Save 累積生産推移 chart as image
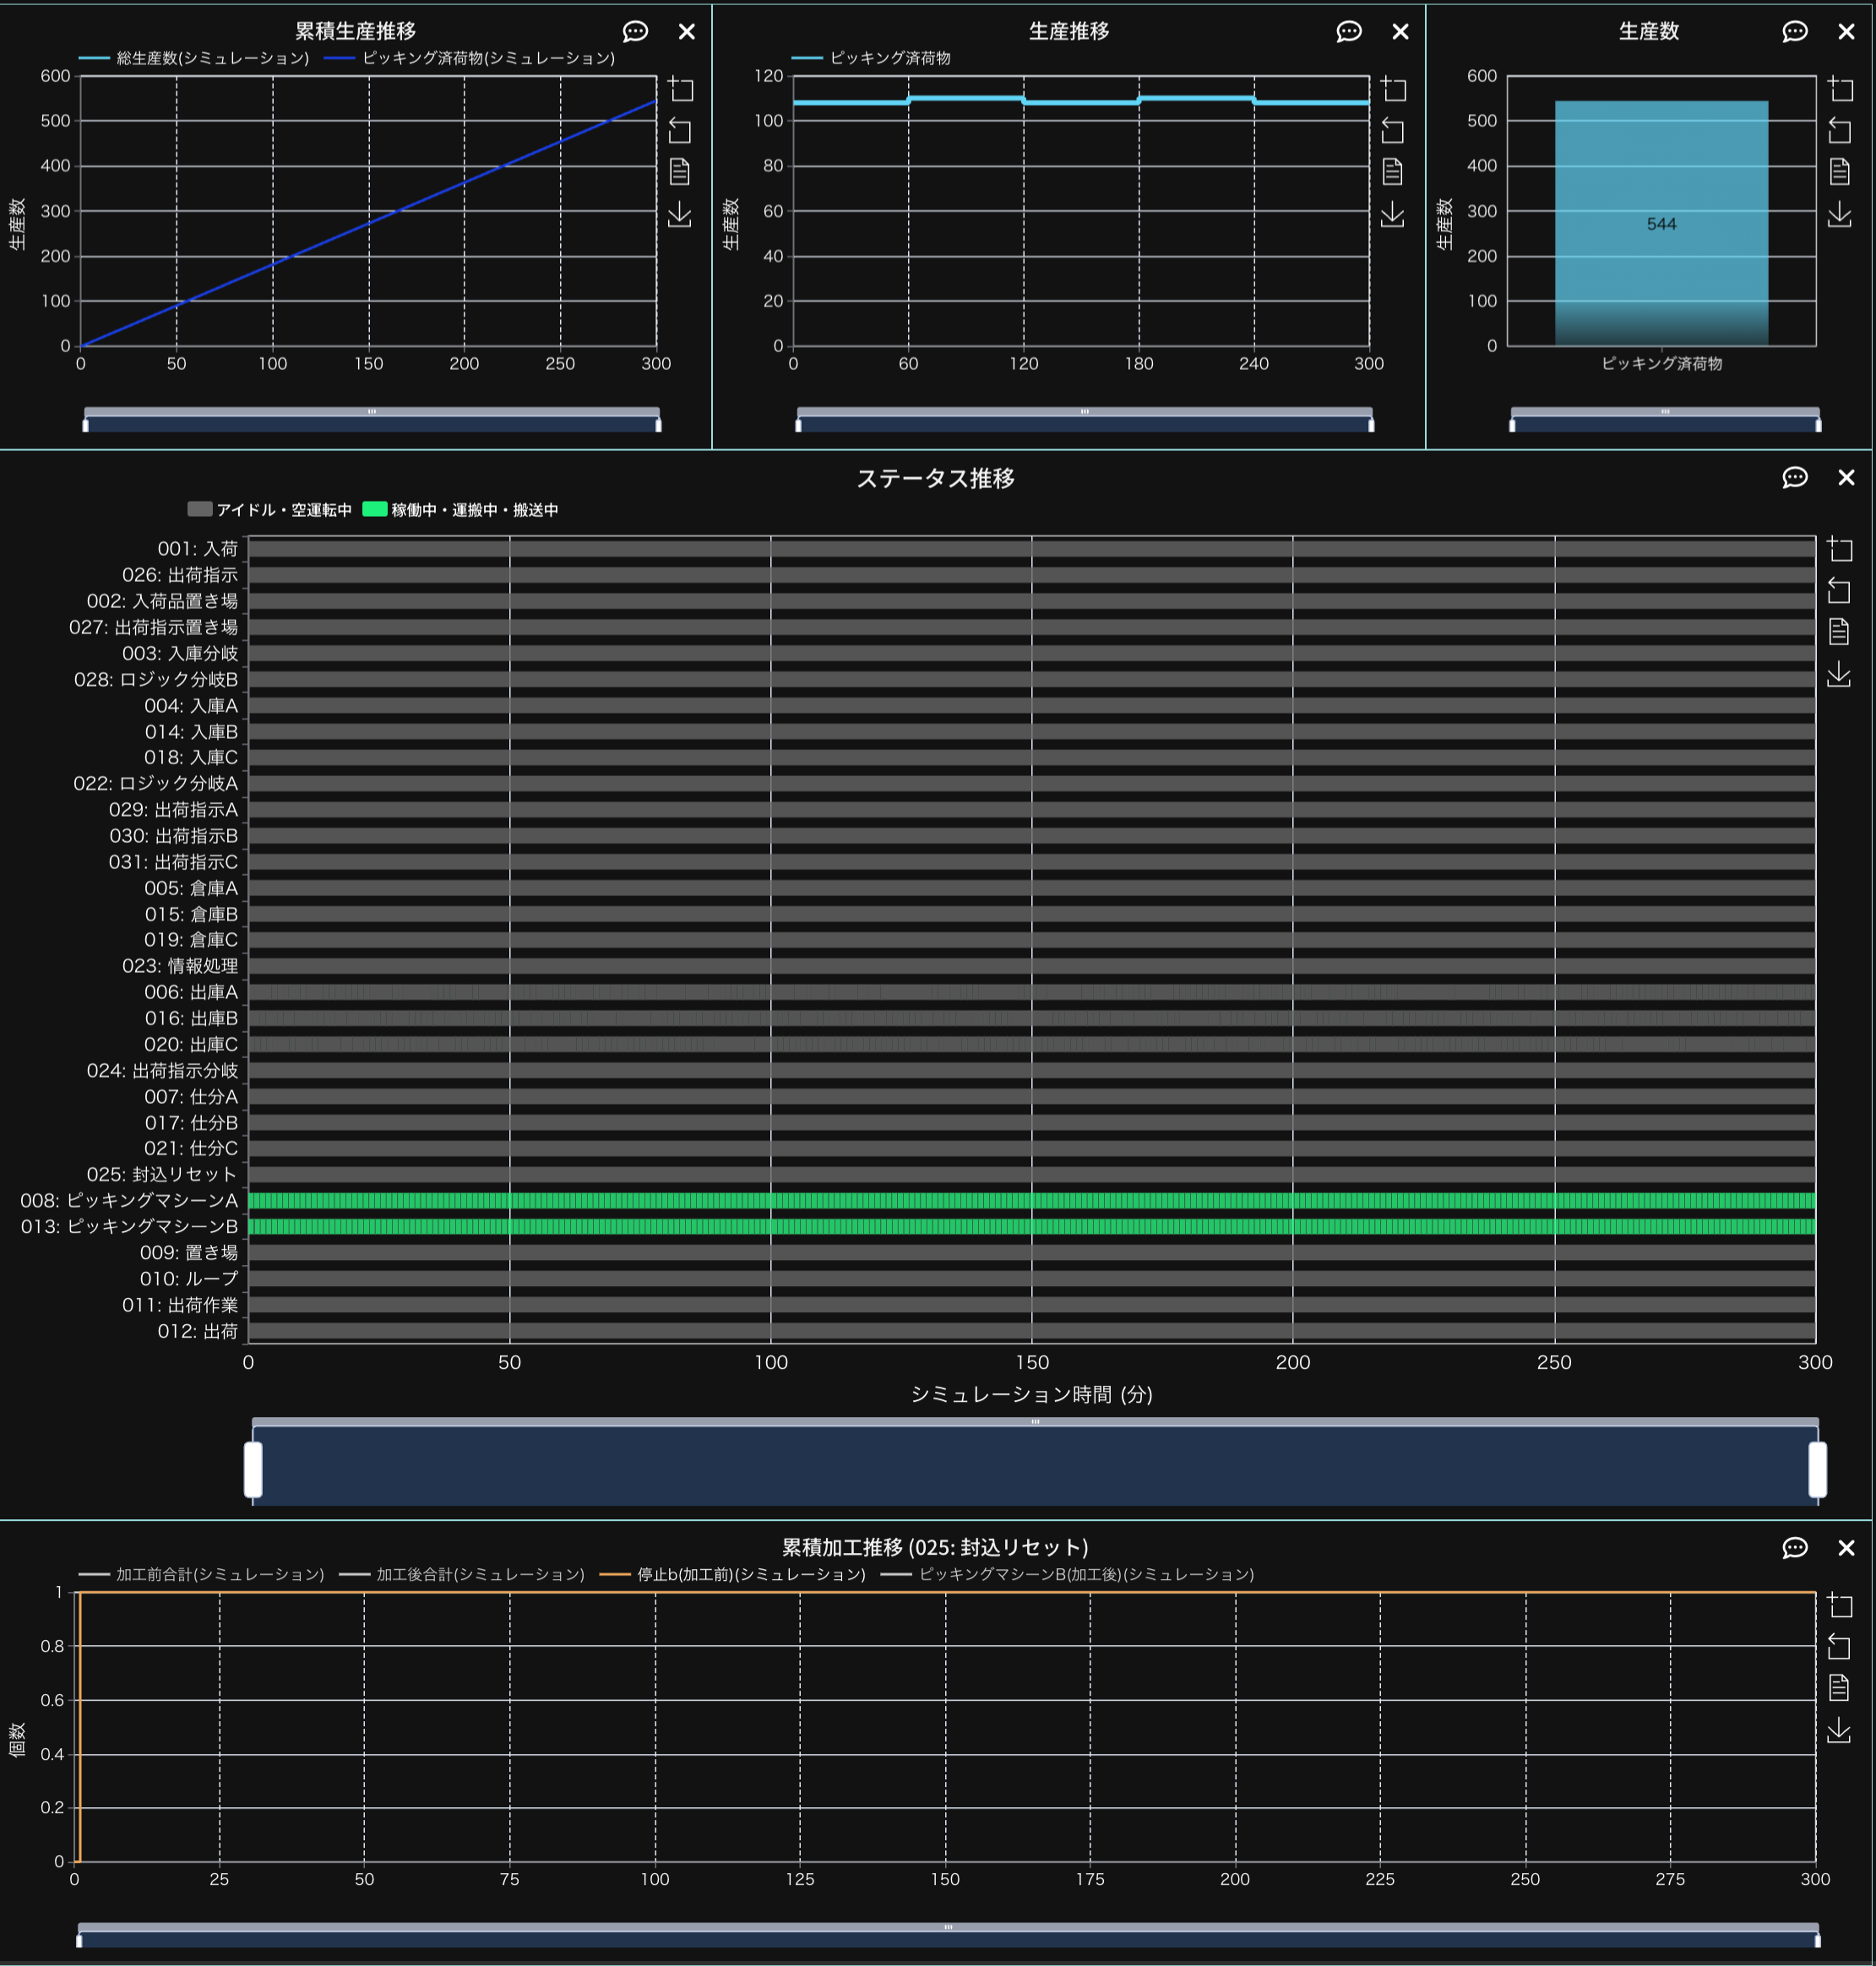The image size is (1876, 1966). tap(680, 214)
